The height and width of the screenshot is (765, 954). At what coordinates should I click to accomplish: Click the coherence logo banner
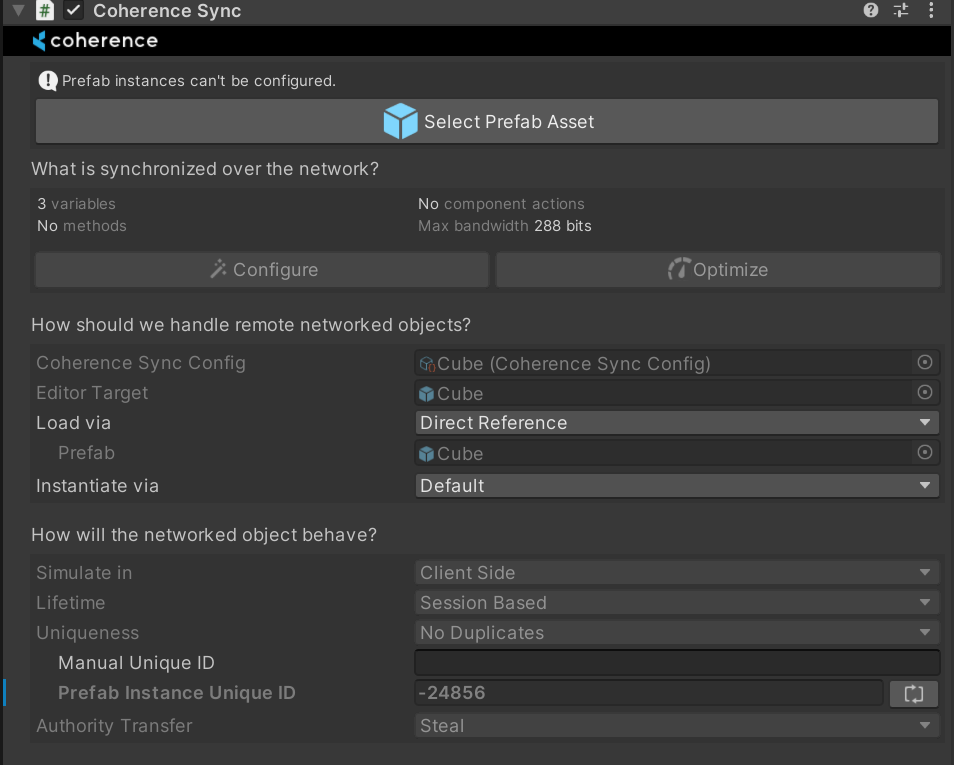[x=96, y=41]
